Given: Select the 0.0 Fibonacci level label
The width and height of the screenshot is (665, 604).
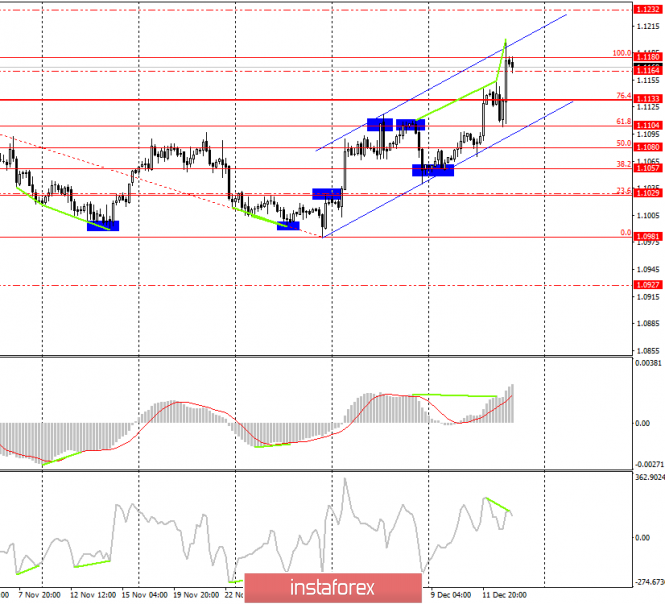Looking at the screenshot, I should (625, 233).
